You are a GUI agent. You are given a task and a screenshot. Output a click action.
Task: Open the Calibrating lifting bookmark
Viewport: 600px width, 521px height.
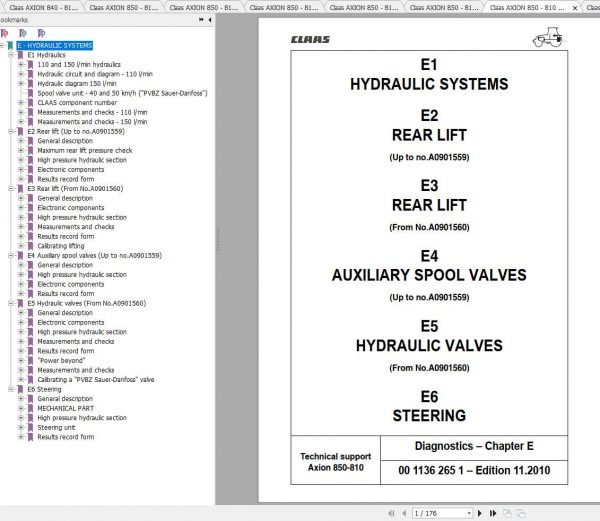point(61,246)
